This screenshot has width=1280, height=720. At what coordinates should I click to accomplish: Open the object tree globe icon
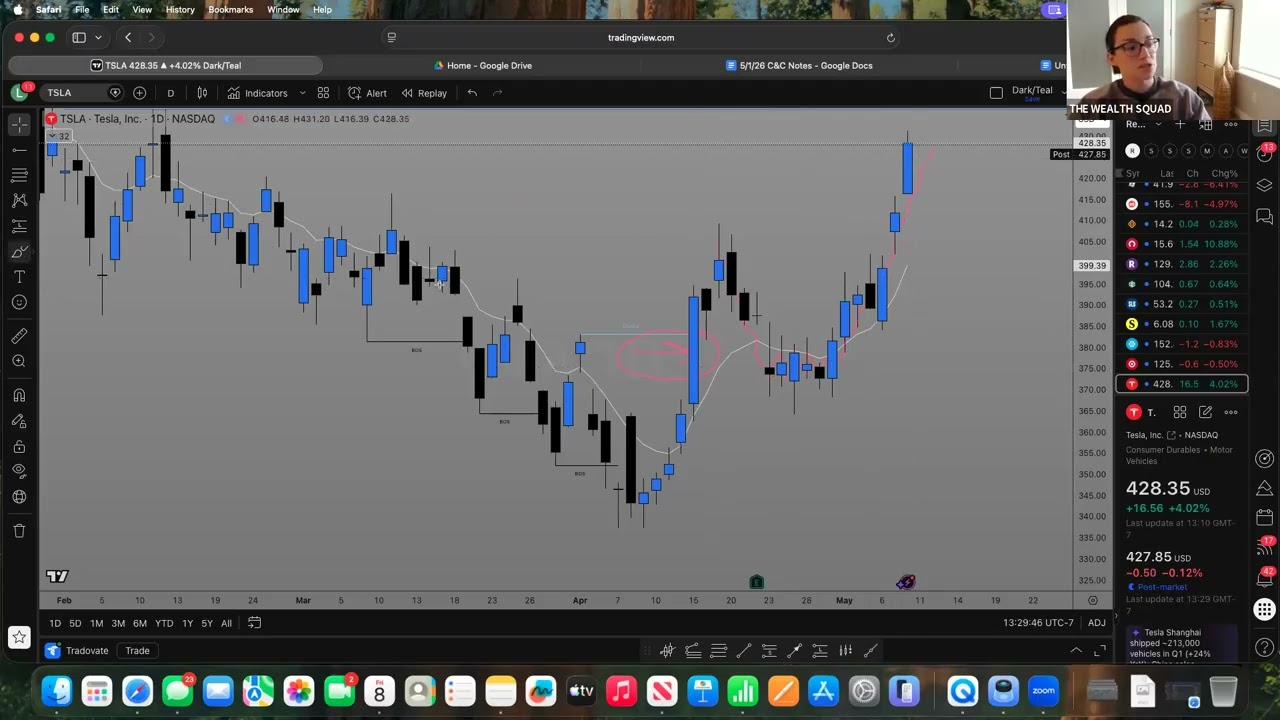[19, 497]
